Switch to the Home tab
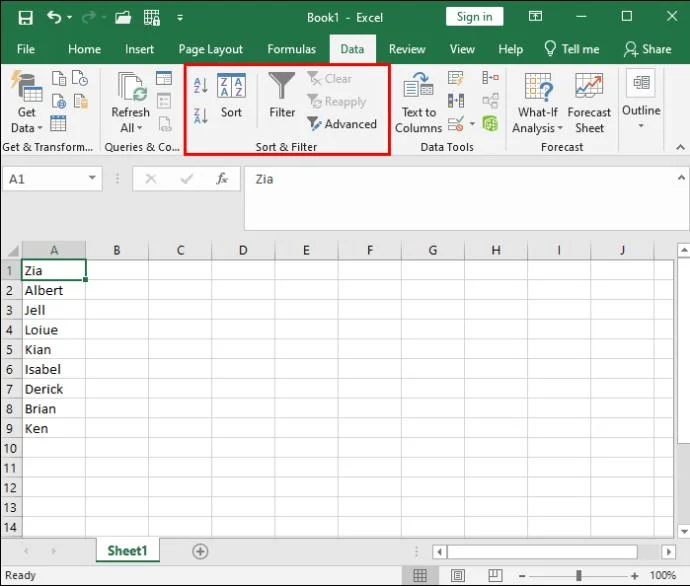 [84, 49]
